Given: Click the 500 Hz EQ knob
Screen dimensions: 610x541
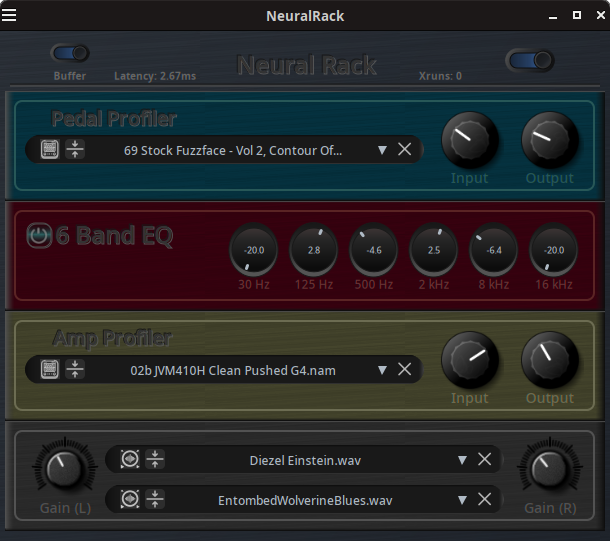Looking at the screenshot, I should (374, 250).
